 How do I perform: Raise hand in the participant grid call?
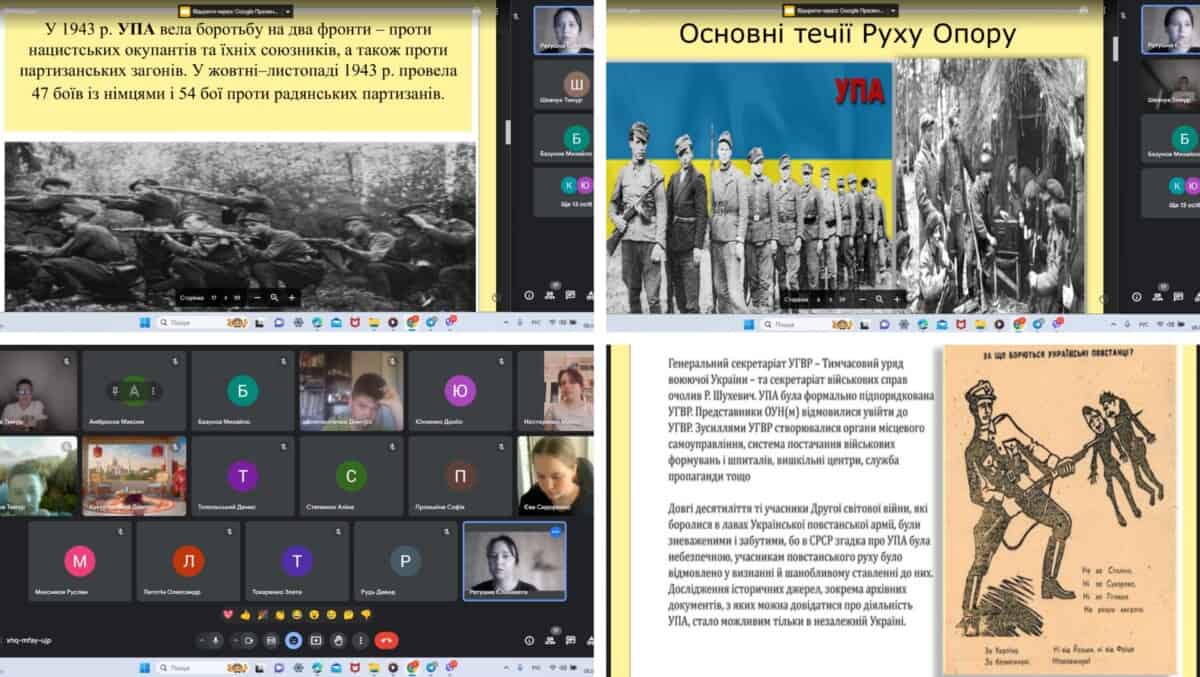tap(338, 640)
